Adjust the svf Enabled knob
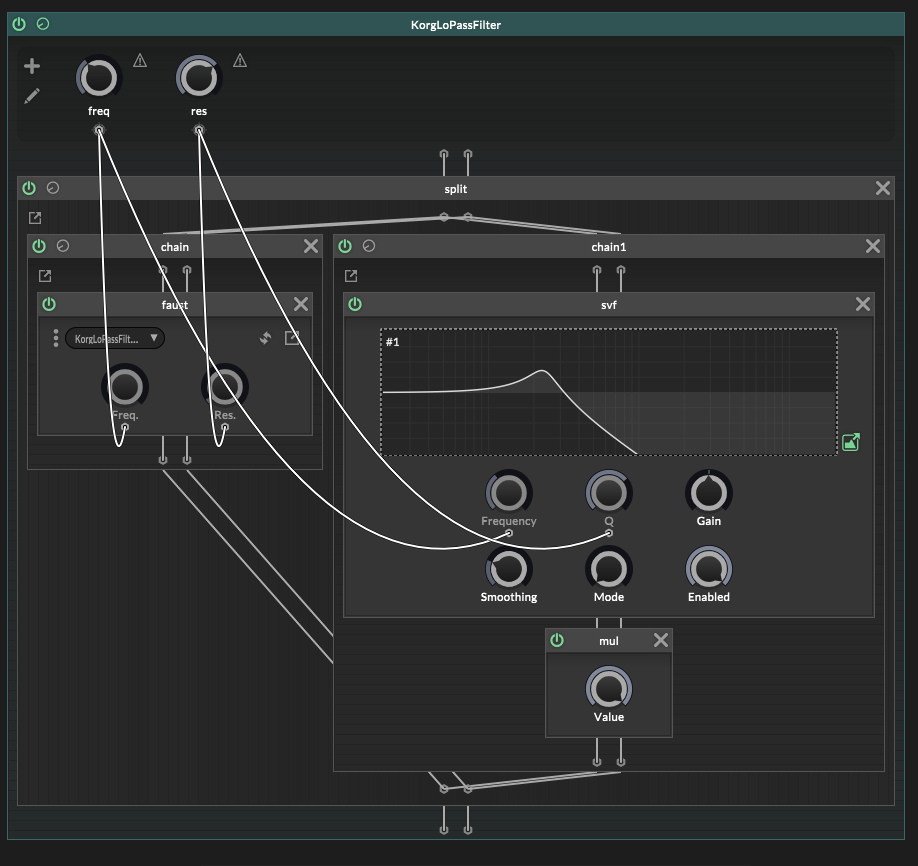 tap(709, 569)
